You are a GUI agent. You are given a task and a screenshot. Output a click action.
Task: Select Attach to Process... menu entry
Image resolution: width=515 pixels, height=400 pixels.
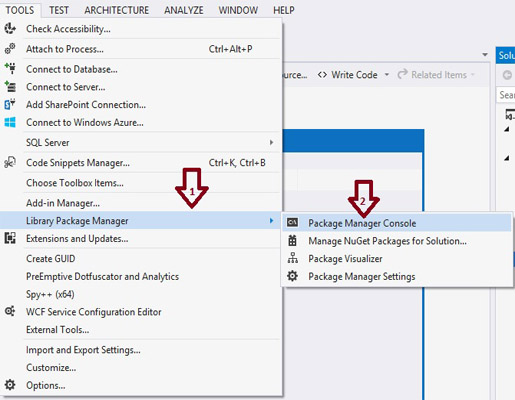coord(141,49)
